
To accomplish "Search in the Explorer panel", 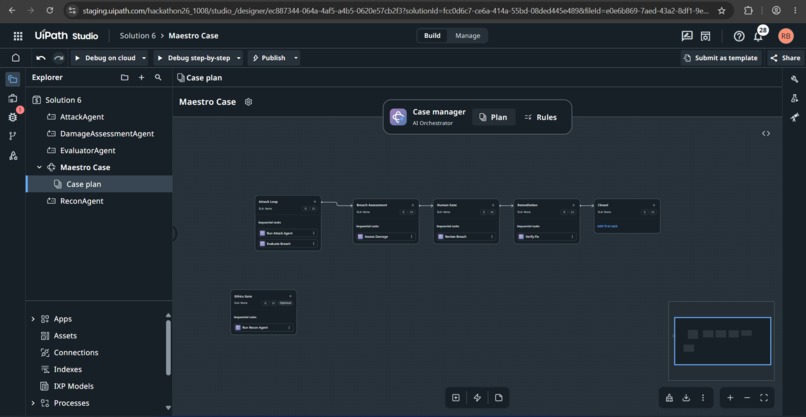I will (158, 78).
